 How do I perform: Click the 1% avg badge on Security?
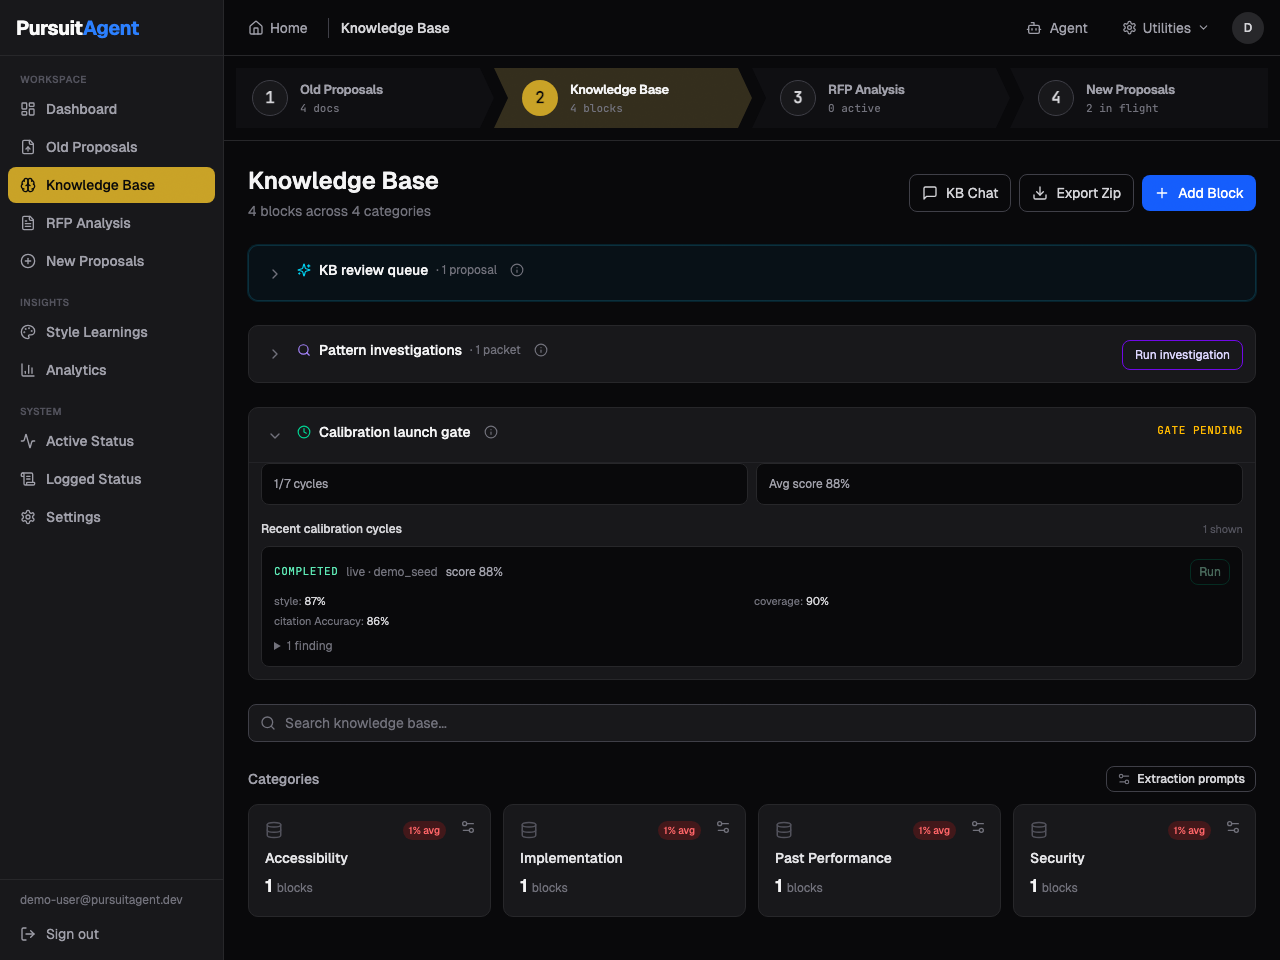click(1189, 830)
